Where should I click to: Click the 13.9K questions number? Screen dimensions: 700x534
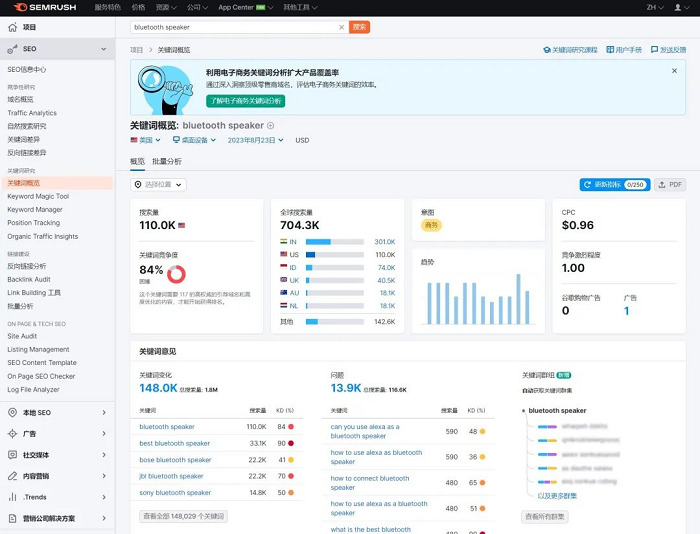346,388
